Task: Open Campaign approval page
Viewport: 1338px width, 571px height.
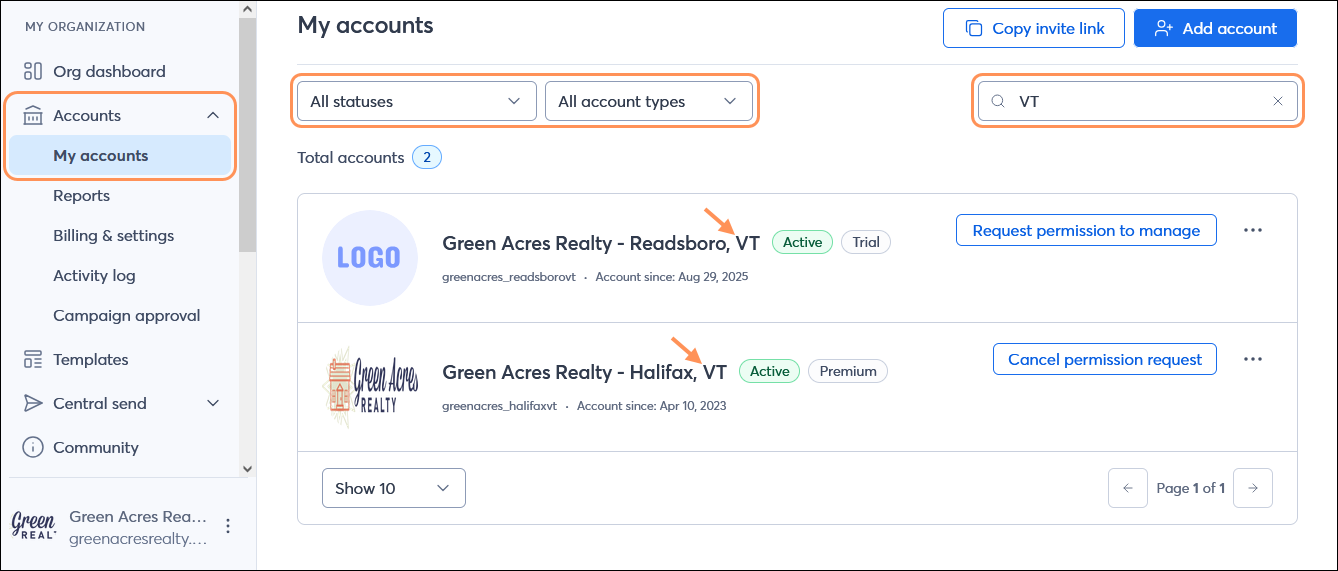Action: pyautogui.click(x=126, y=315)
